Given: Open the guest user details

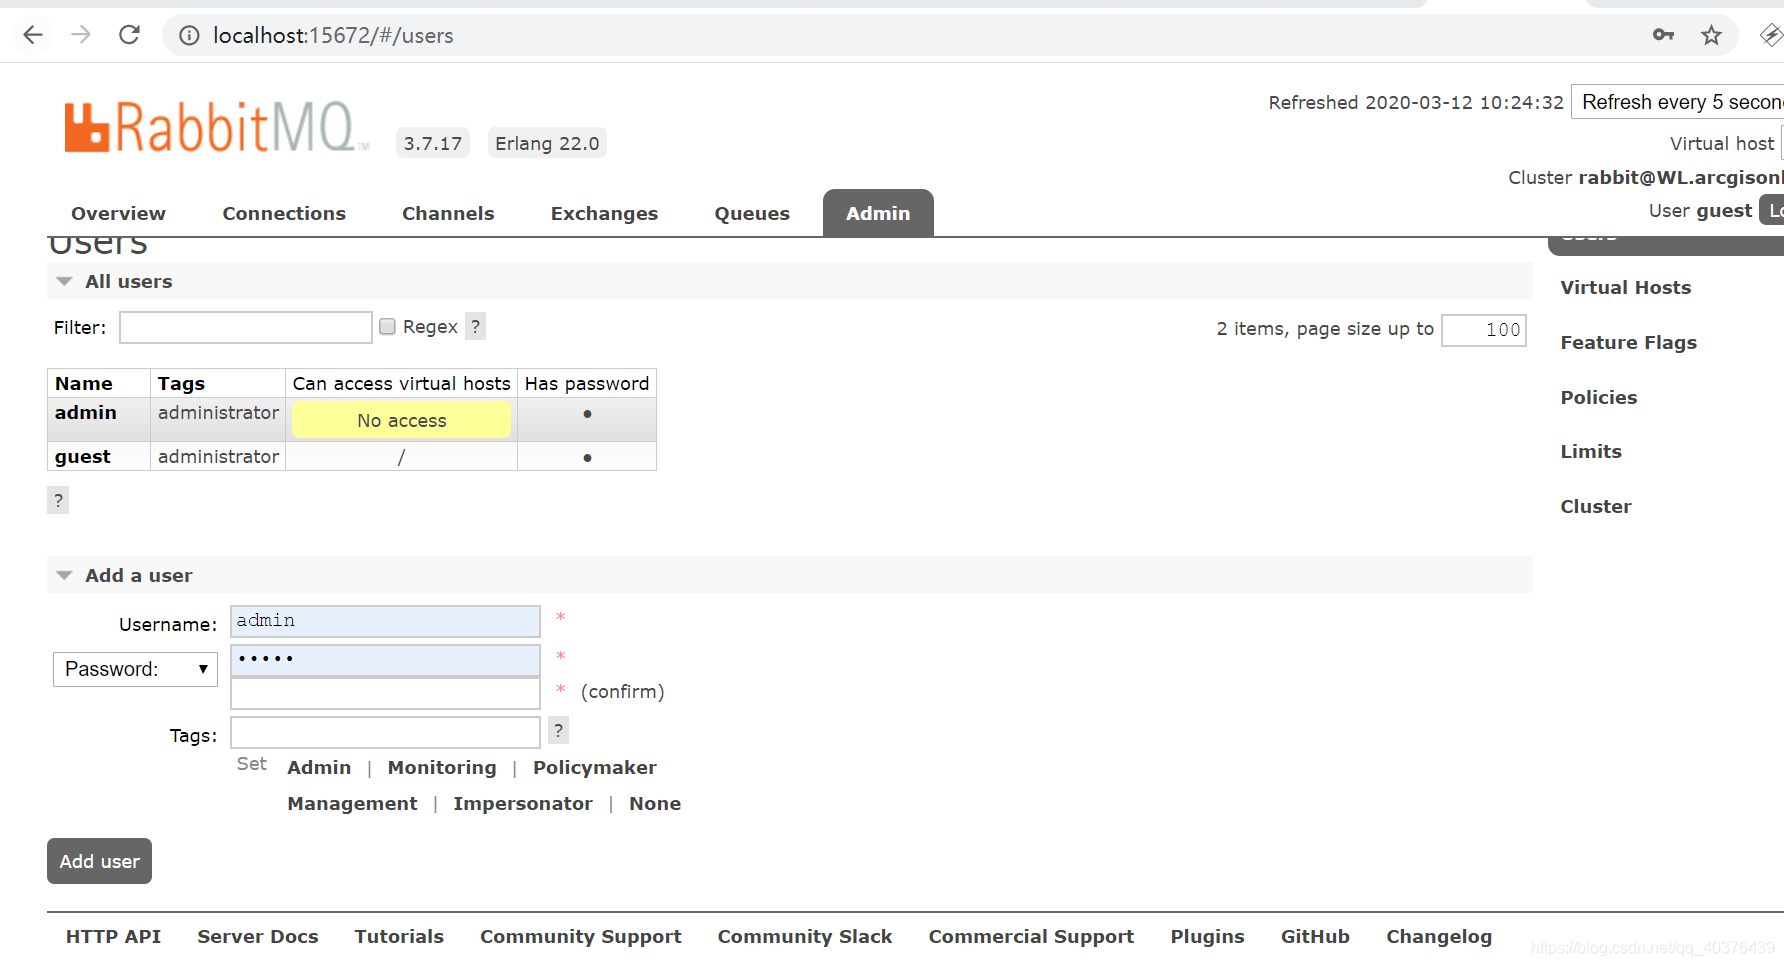Looking at the screenshot, I should pos(82,456).
